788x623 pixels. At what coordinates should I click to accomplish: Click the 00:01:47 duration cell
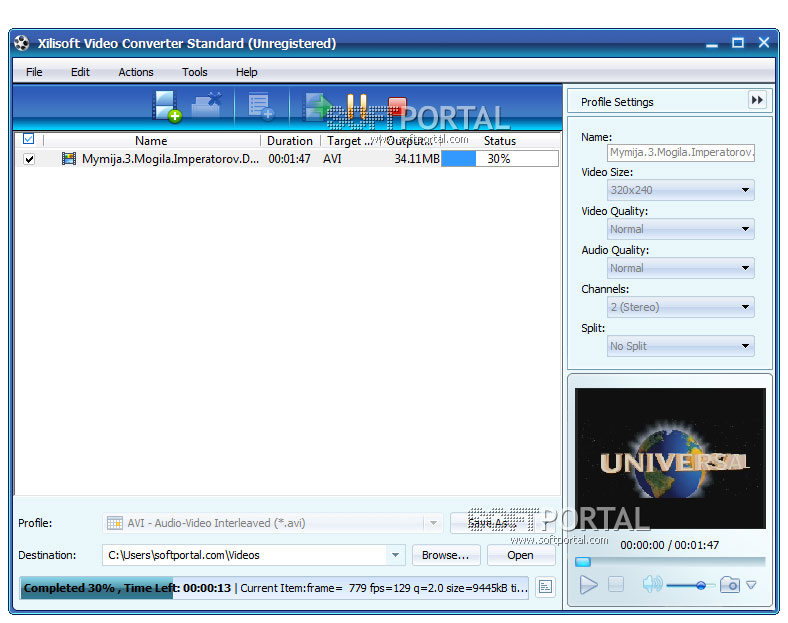tap(289, 159)
